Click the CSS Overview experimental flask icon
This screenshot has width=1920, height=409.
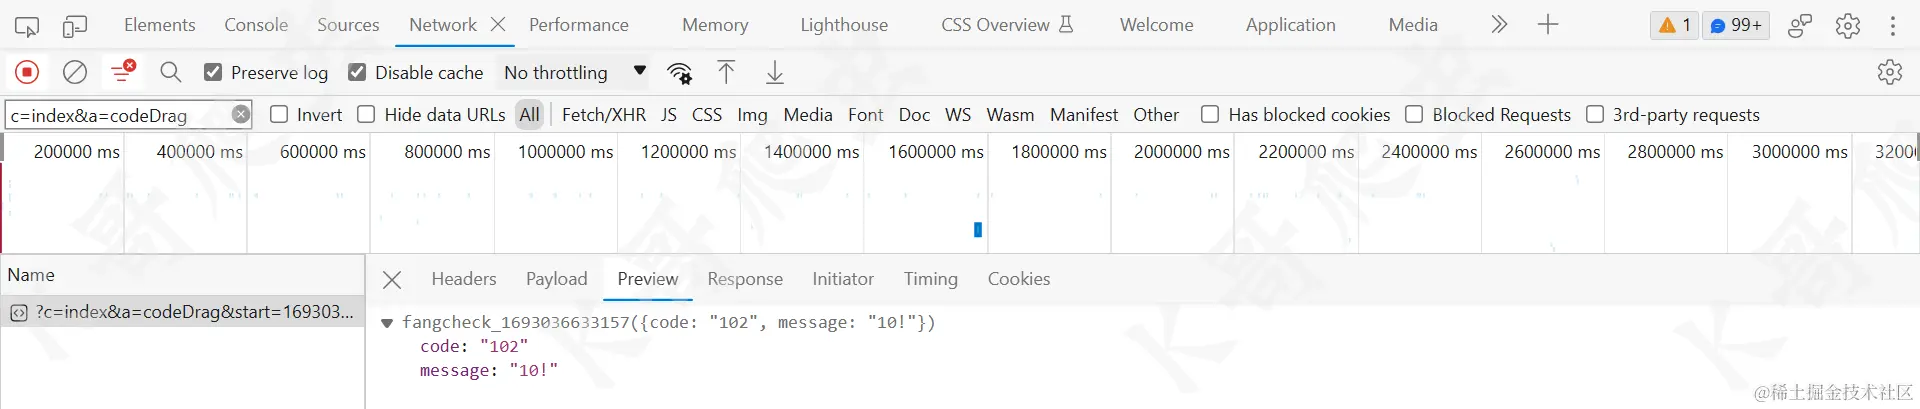[x=1066, y=24]
